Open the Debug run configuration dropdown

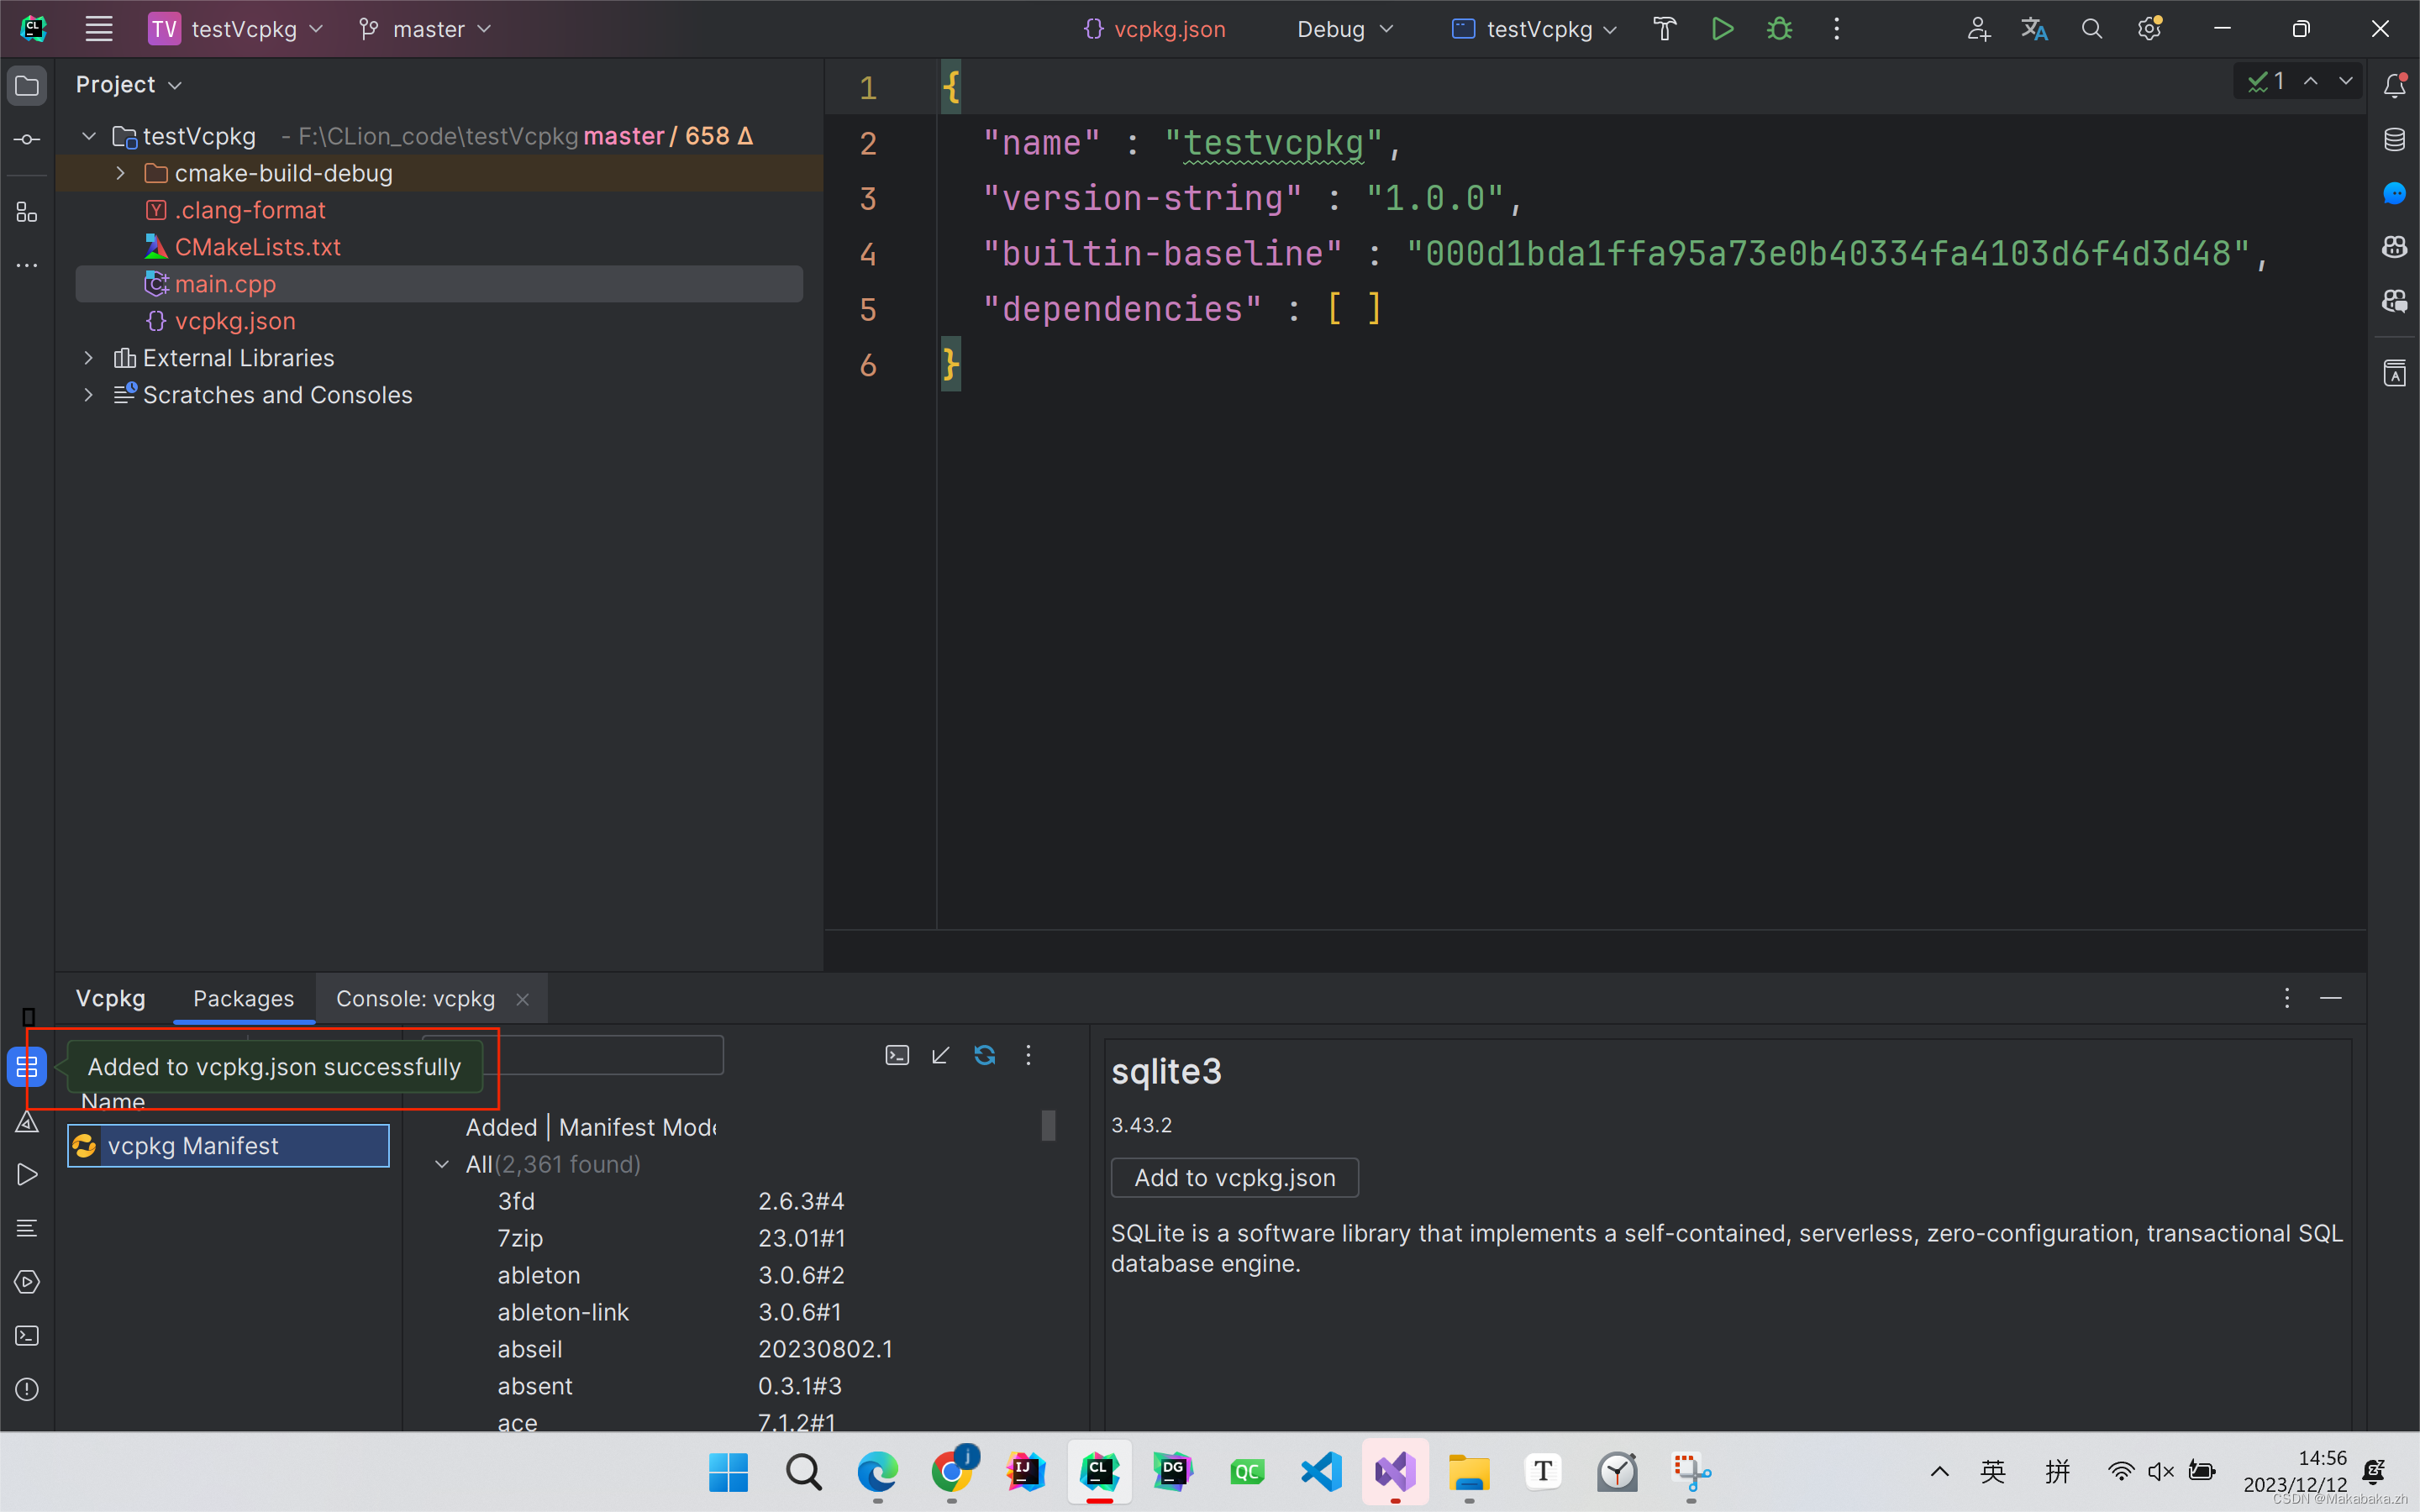1344,28
